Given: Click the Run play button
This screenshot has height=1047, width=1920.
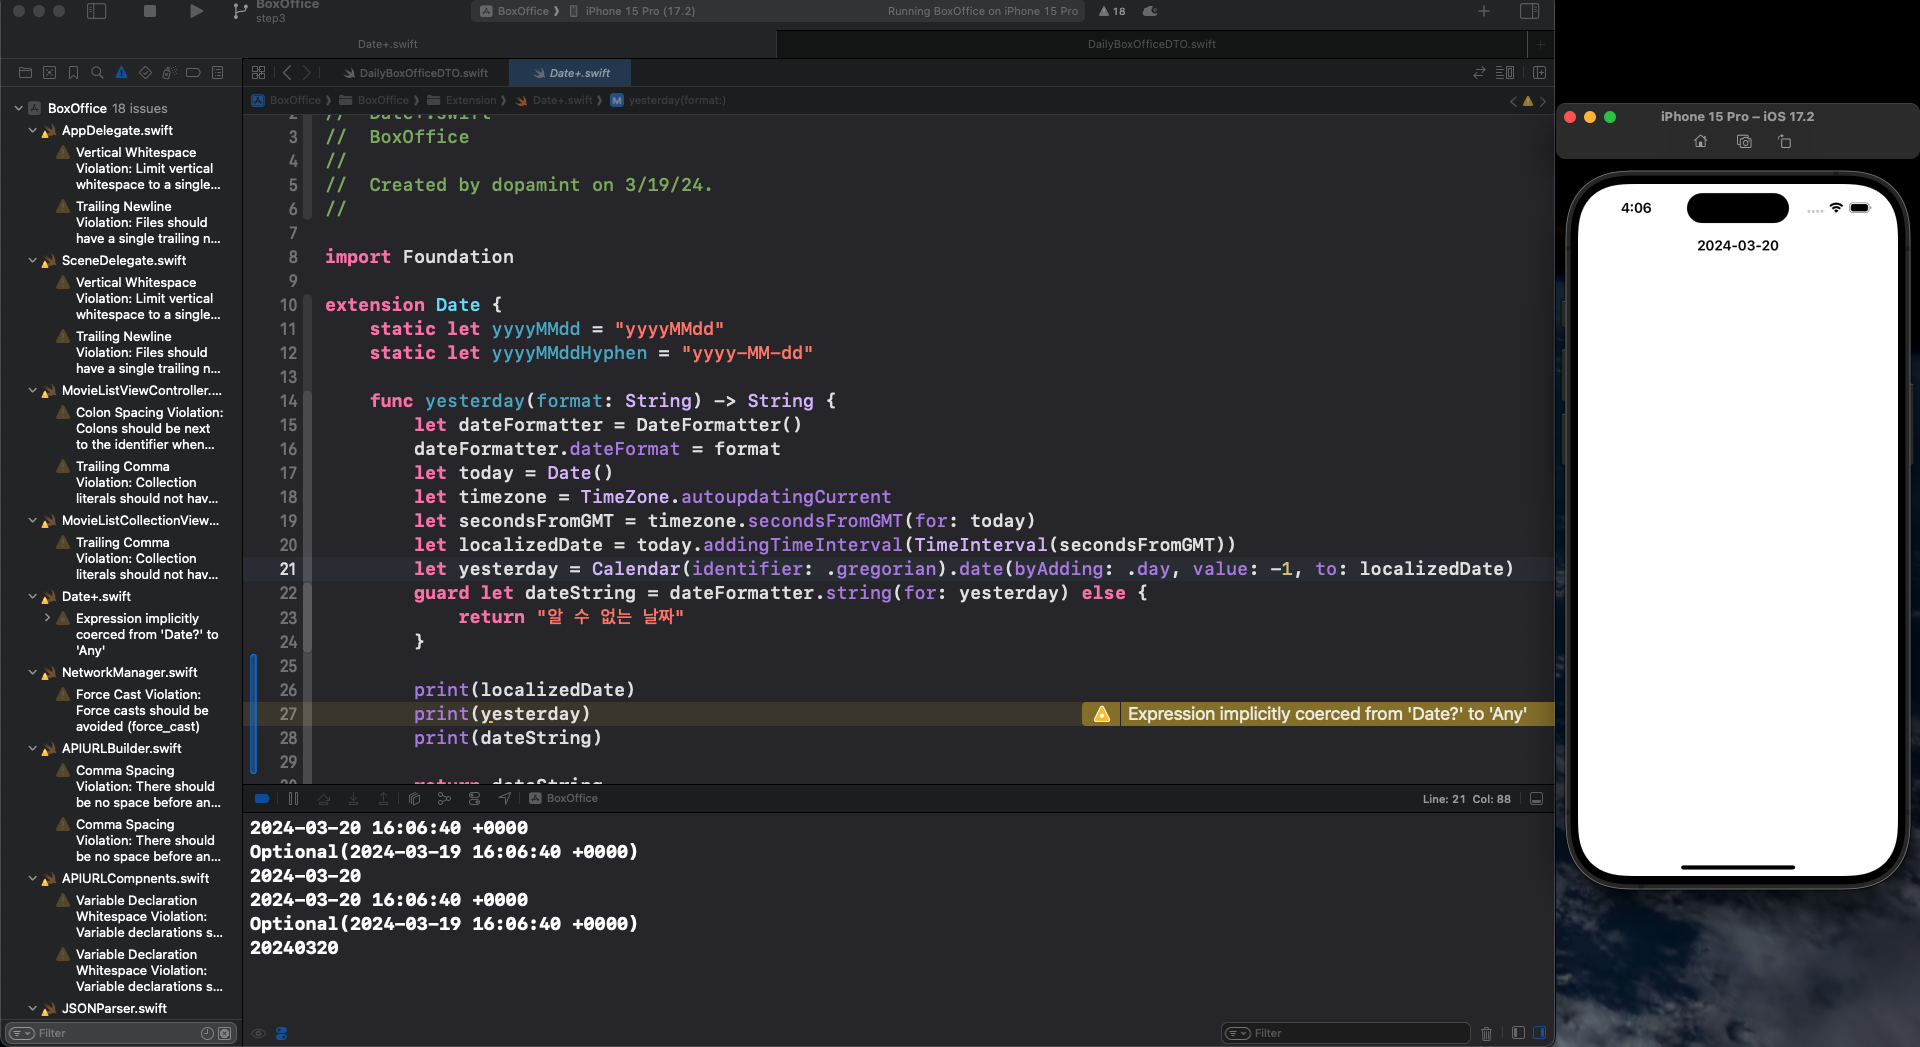Looking at the screenshot, I should coord(196,11).
